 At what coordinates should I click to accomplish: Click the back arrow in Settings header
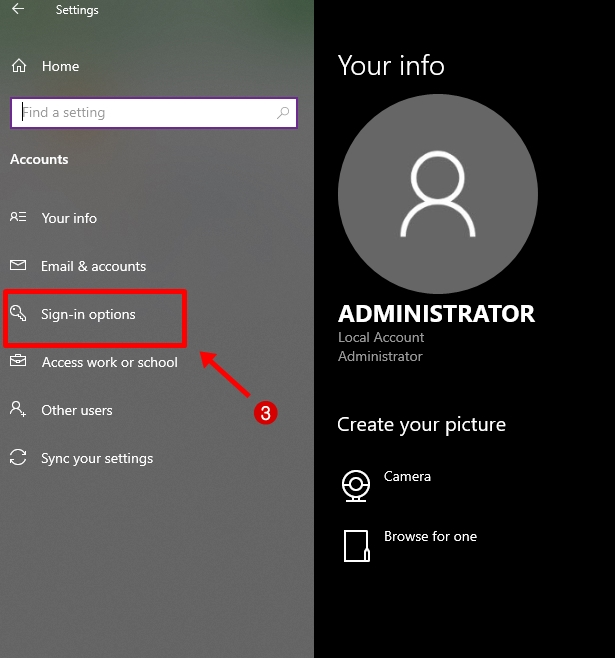[x=18, y=9]
